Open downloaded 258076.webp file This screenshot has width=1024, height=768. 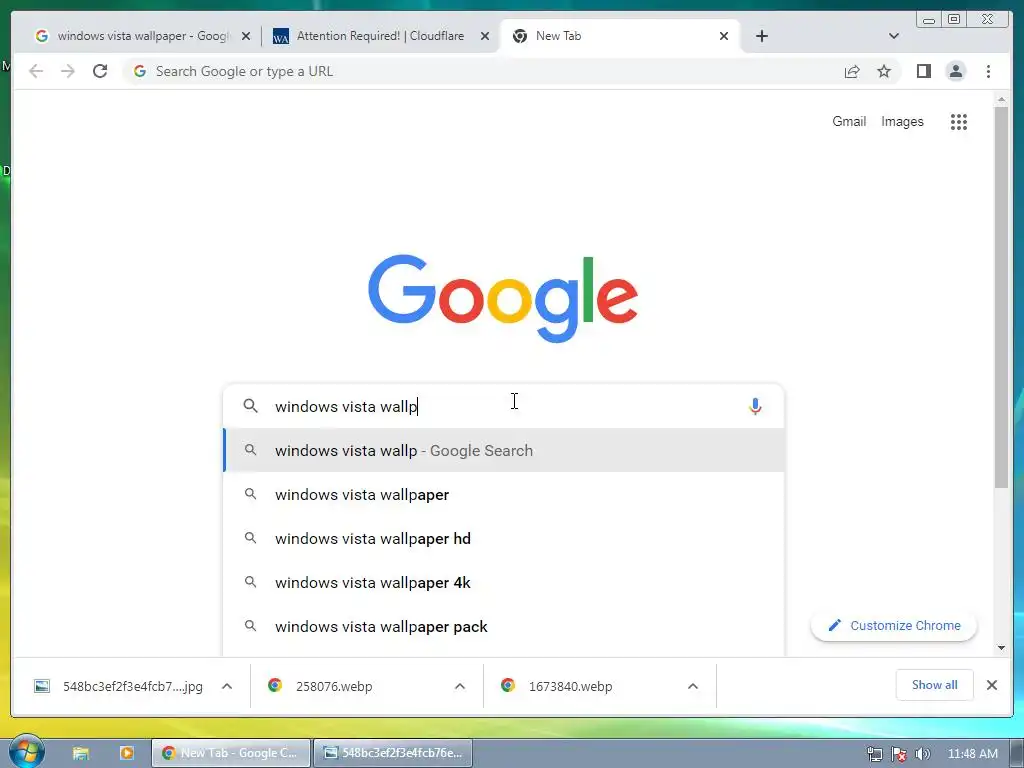pyautogui.click(x=333, y=686)
